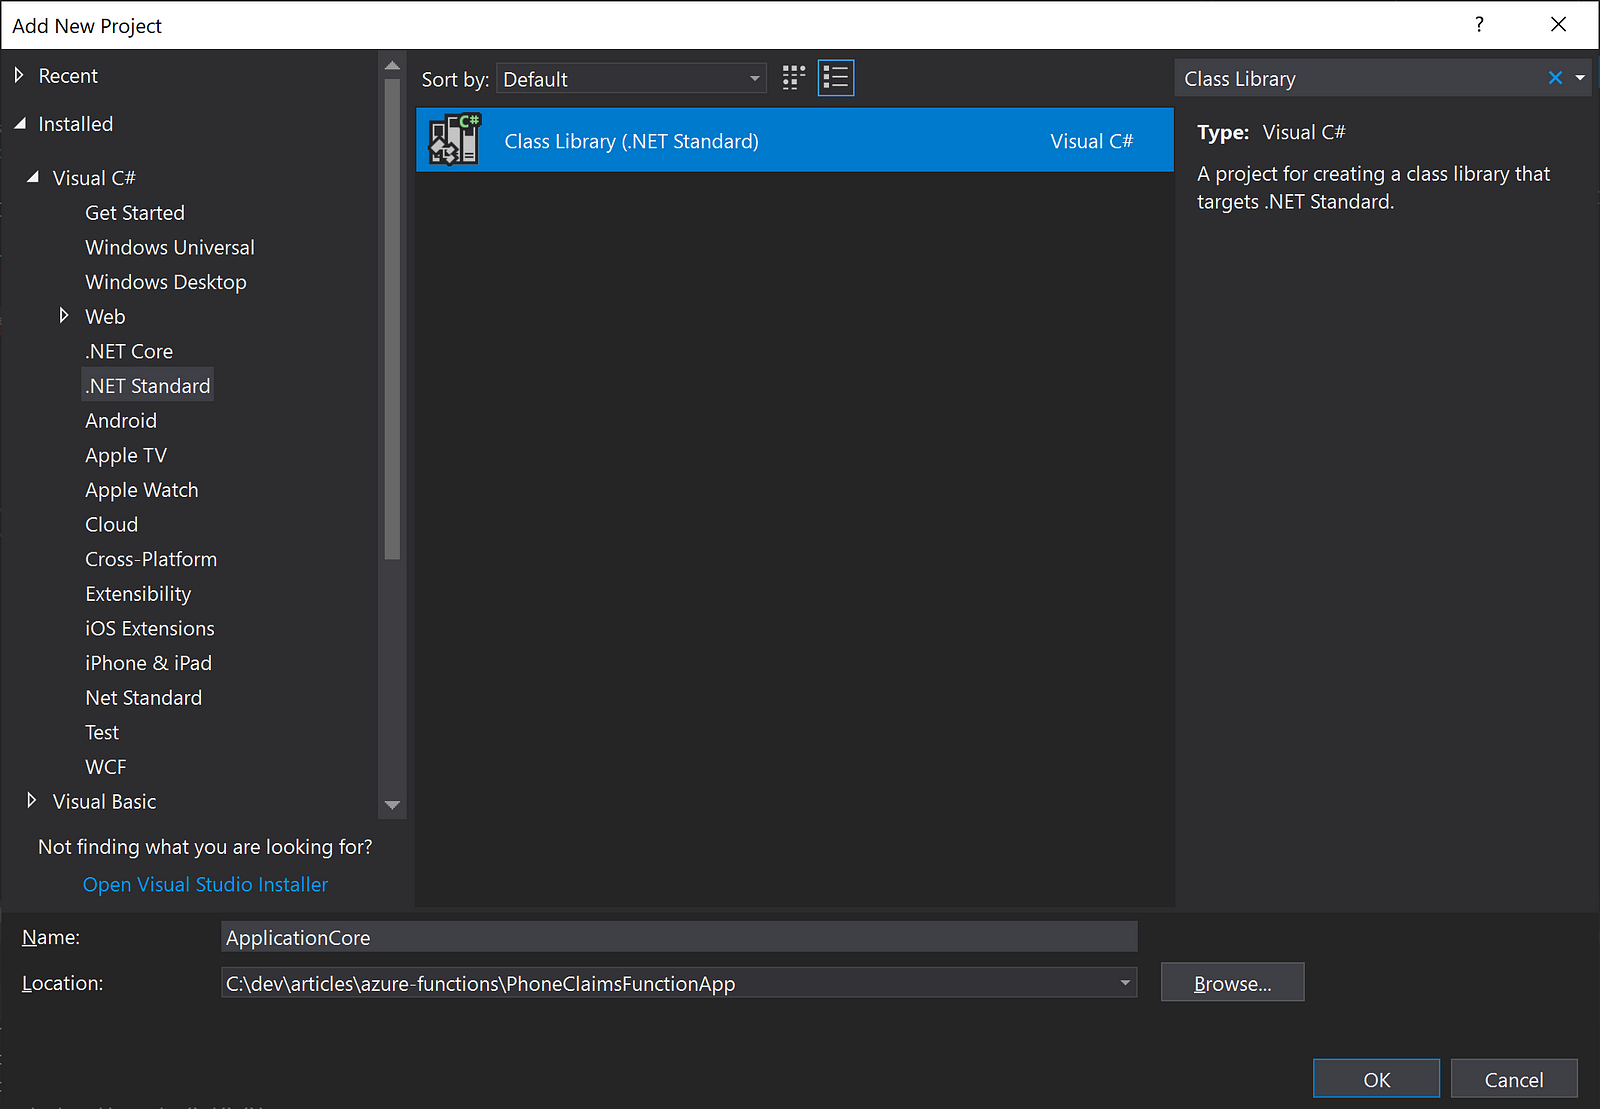Open the Location path dropdown
This screenshot has height=1109, width=1600.
coord(1125,983)
